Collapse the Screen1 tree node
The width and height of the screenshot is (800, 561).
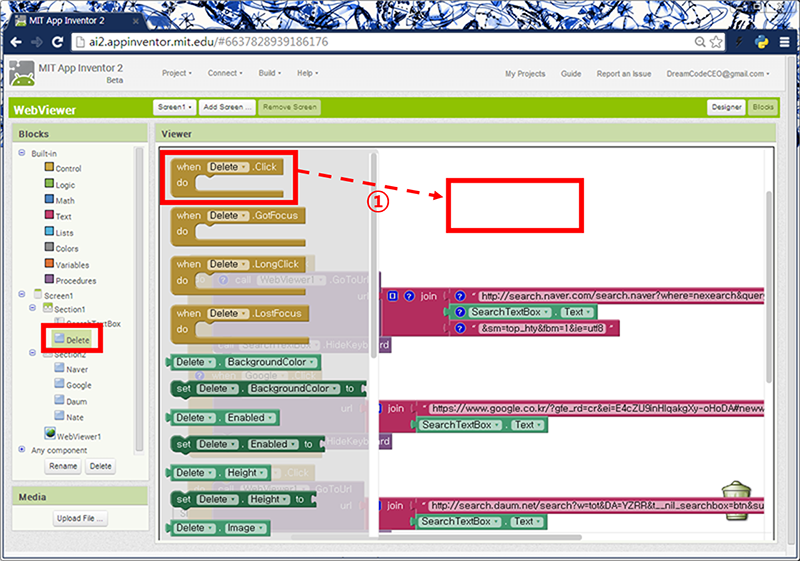pyautogui.click(x=21, y=294)
